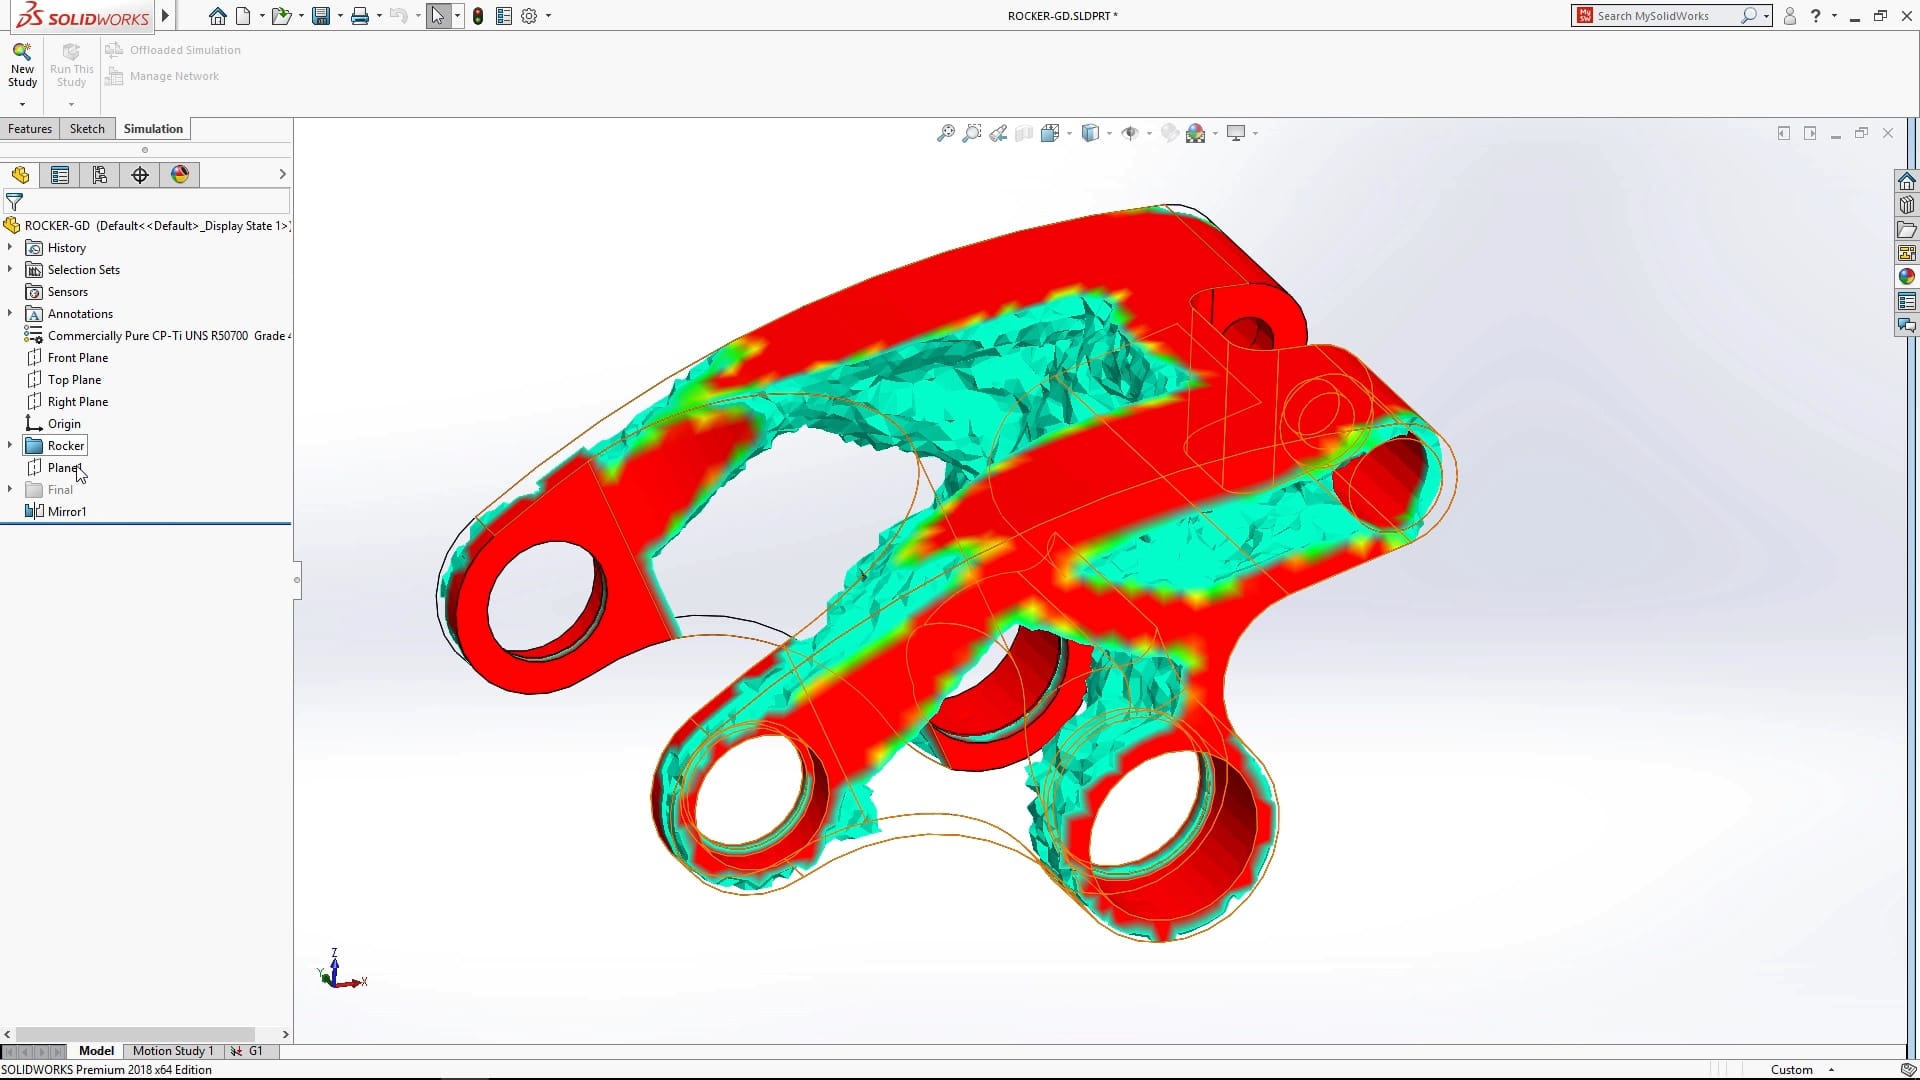
Task: Open the View Settings monitor icon
Action: point(1236,133)
